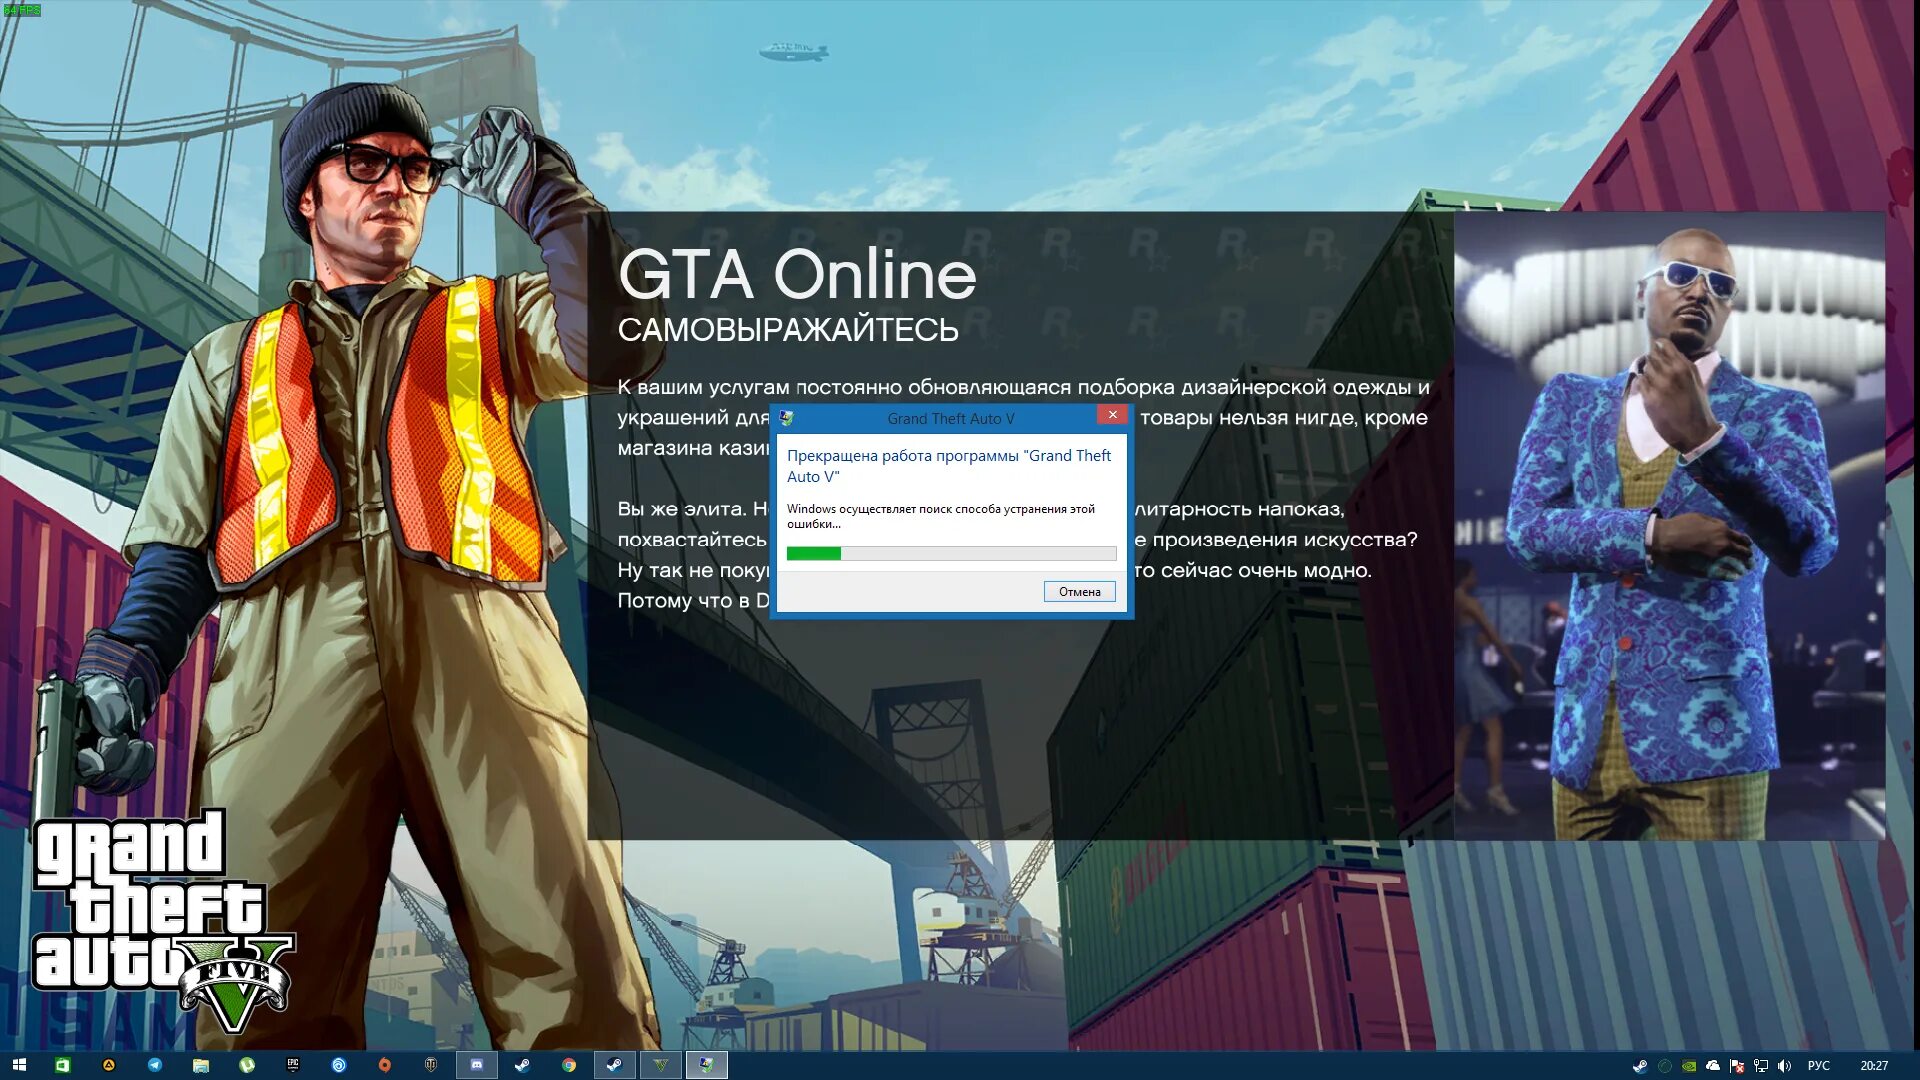
Task: Open the NVIDIA tray icon
Action: (1688, 1066)
